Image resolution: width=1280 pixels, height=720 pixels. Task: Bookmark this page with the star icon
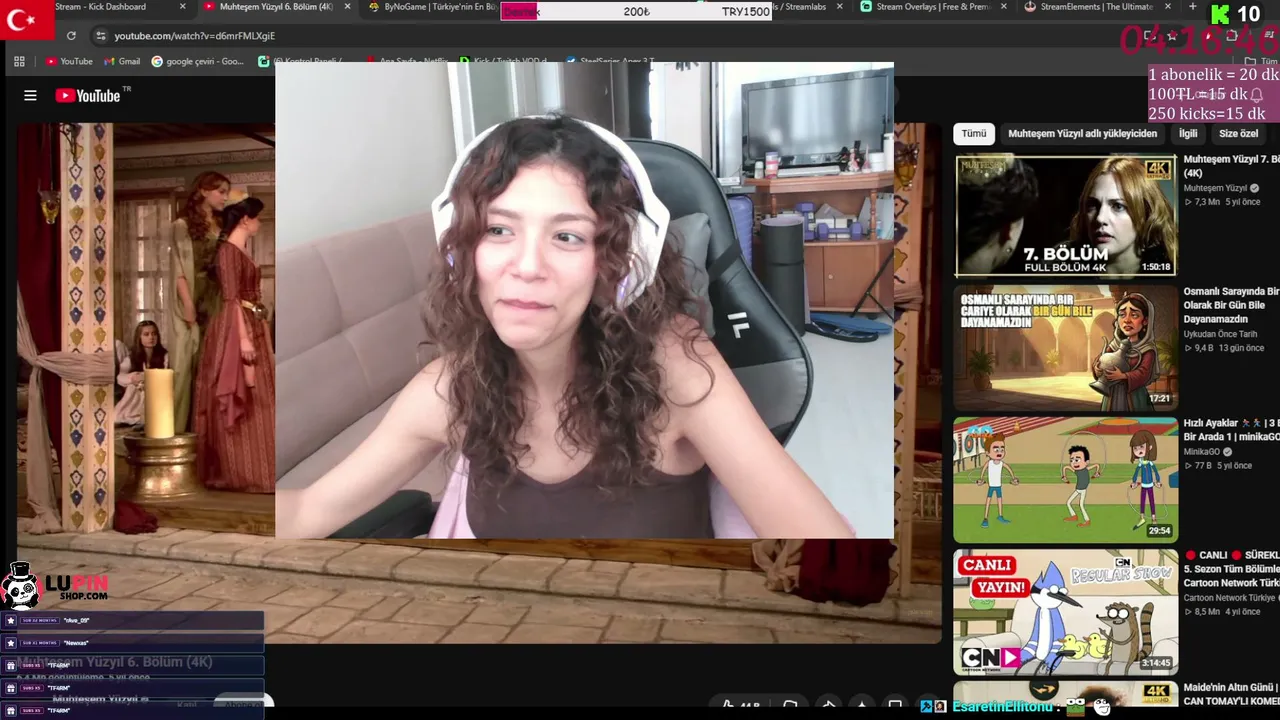1171,36
